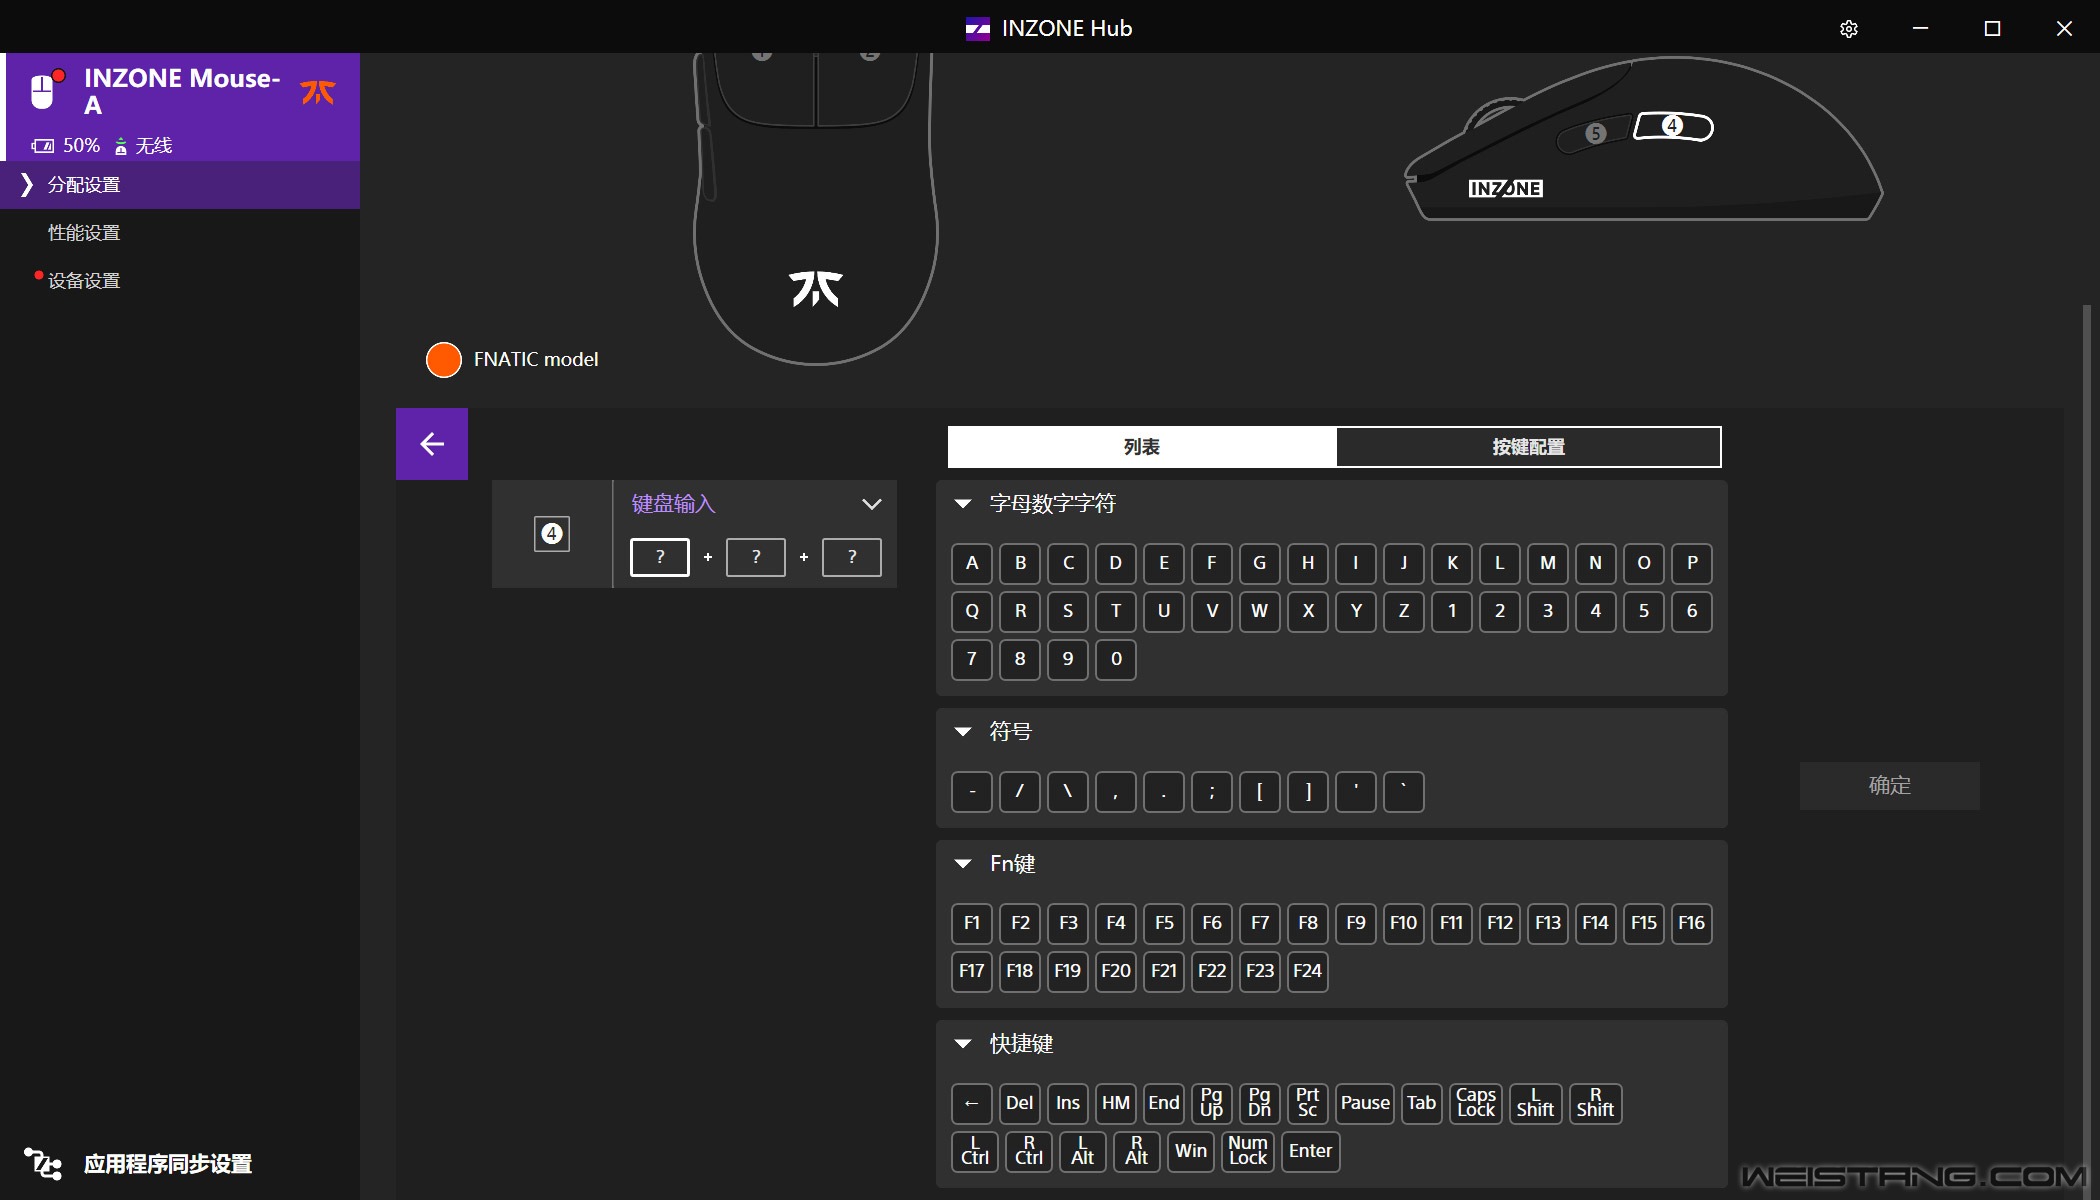Choose the End shortcut key

1164,1103
